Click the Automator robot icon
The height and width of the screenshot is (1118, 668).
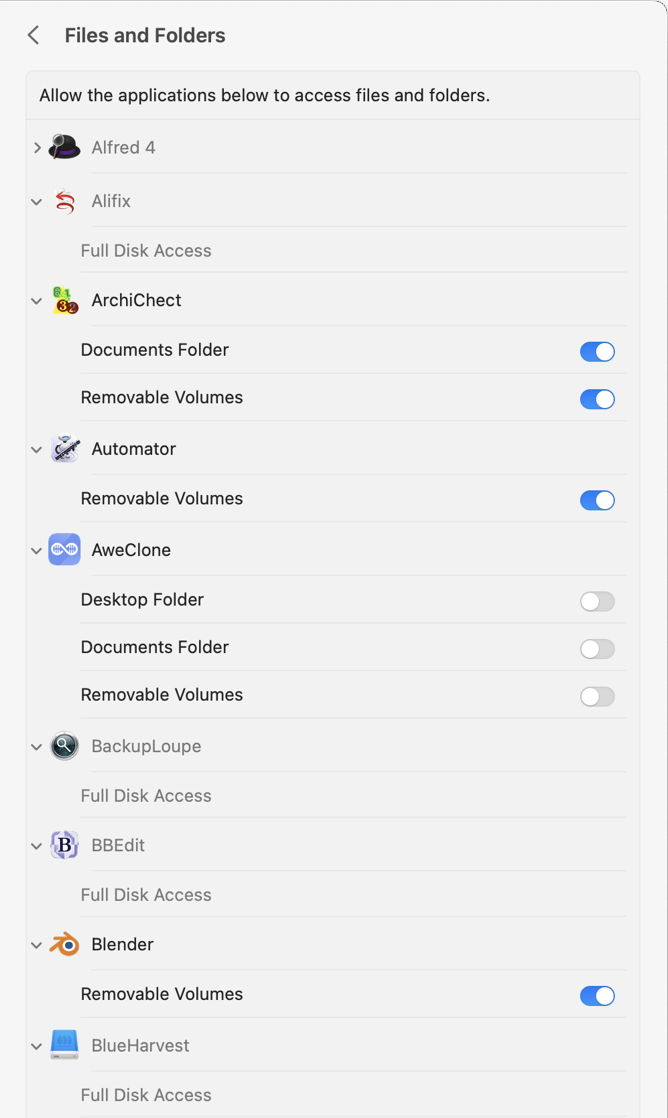click(x=65, y=449)
